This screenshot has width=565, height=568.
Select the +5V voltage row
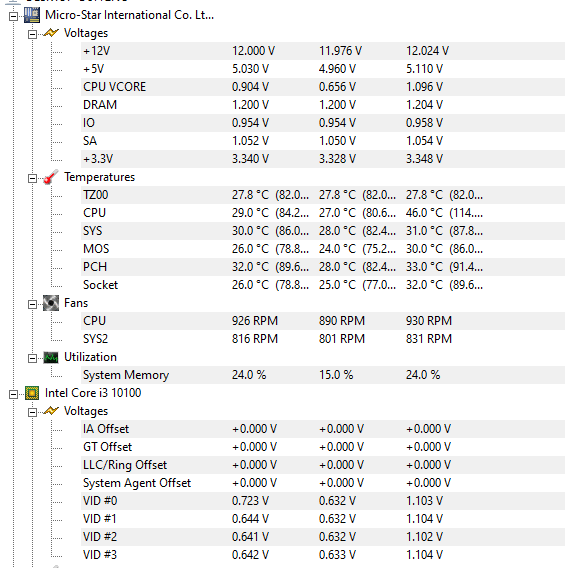point(323,69)
